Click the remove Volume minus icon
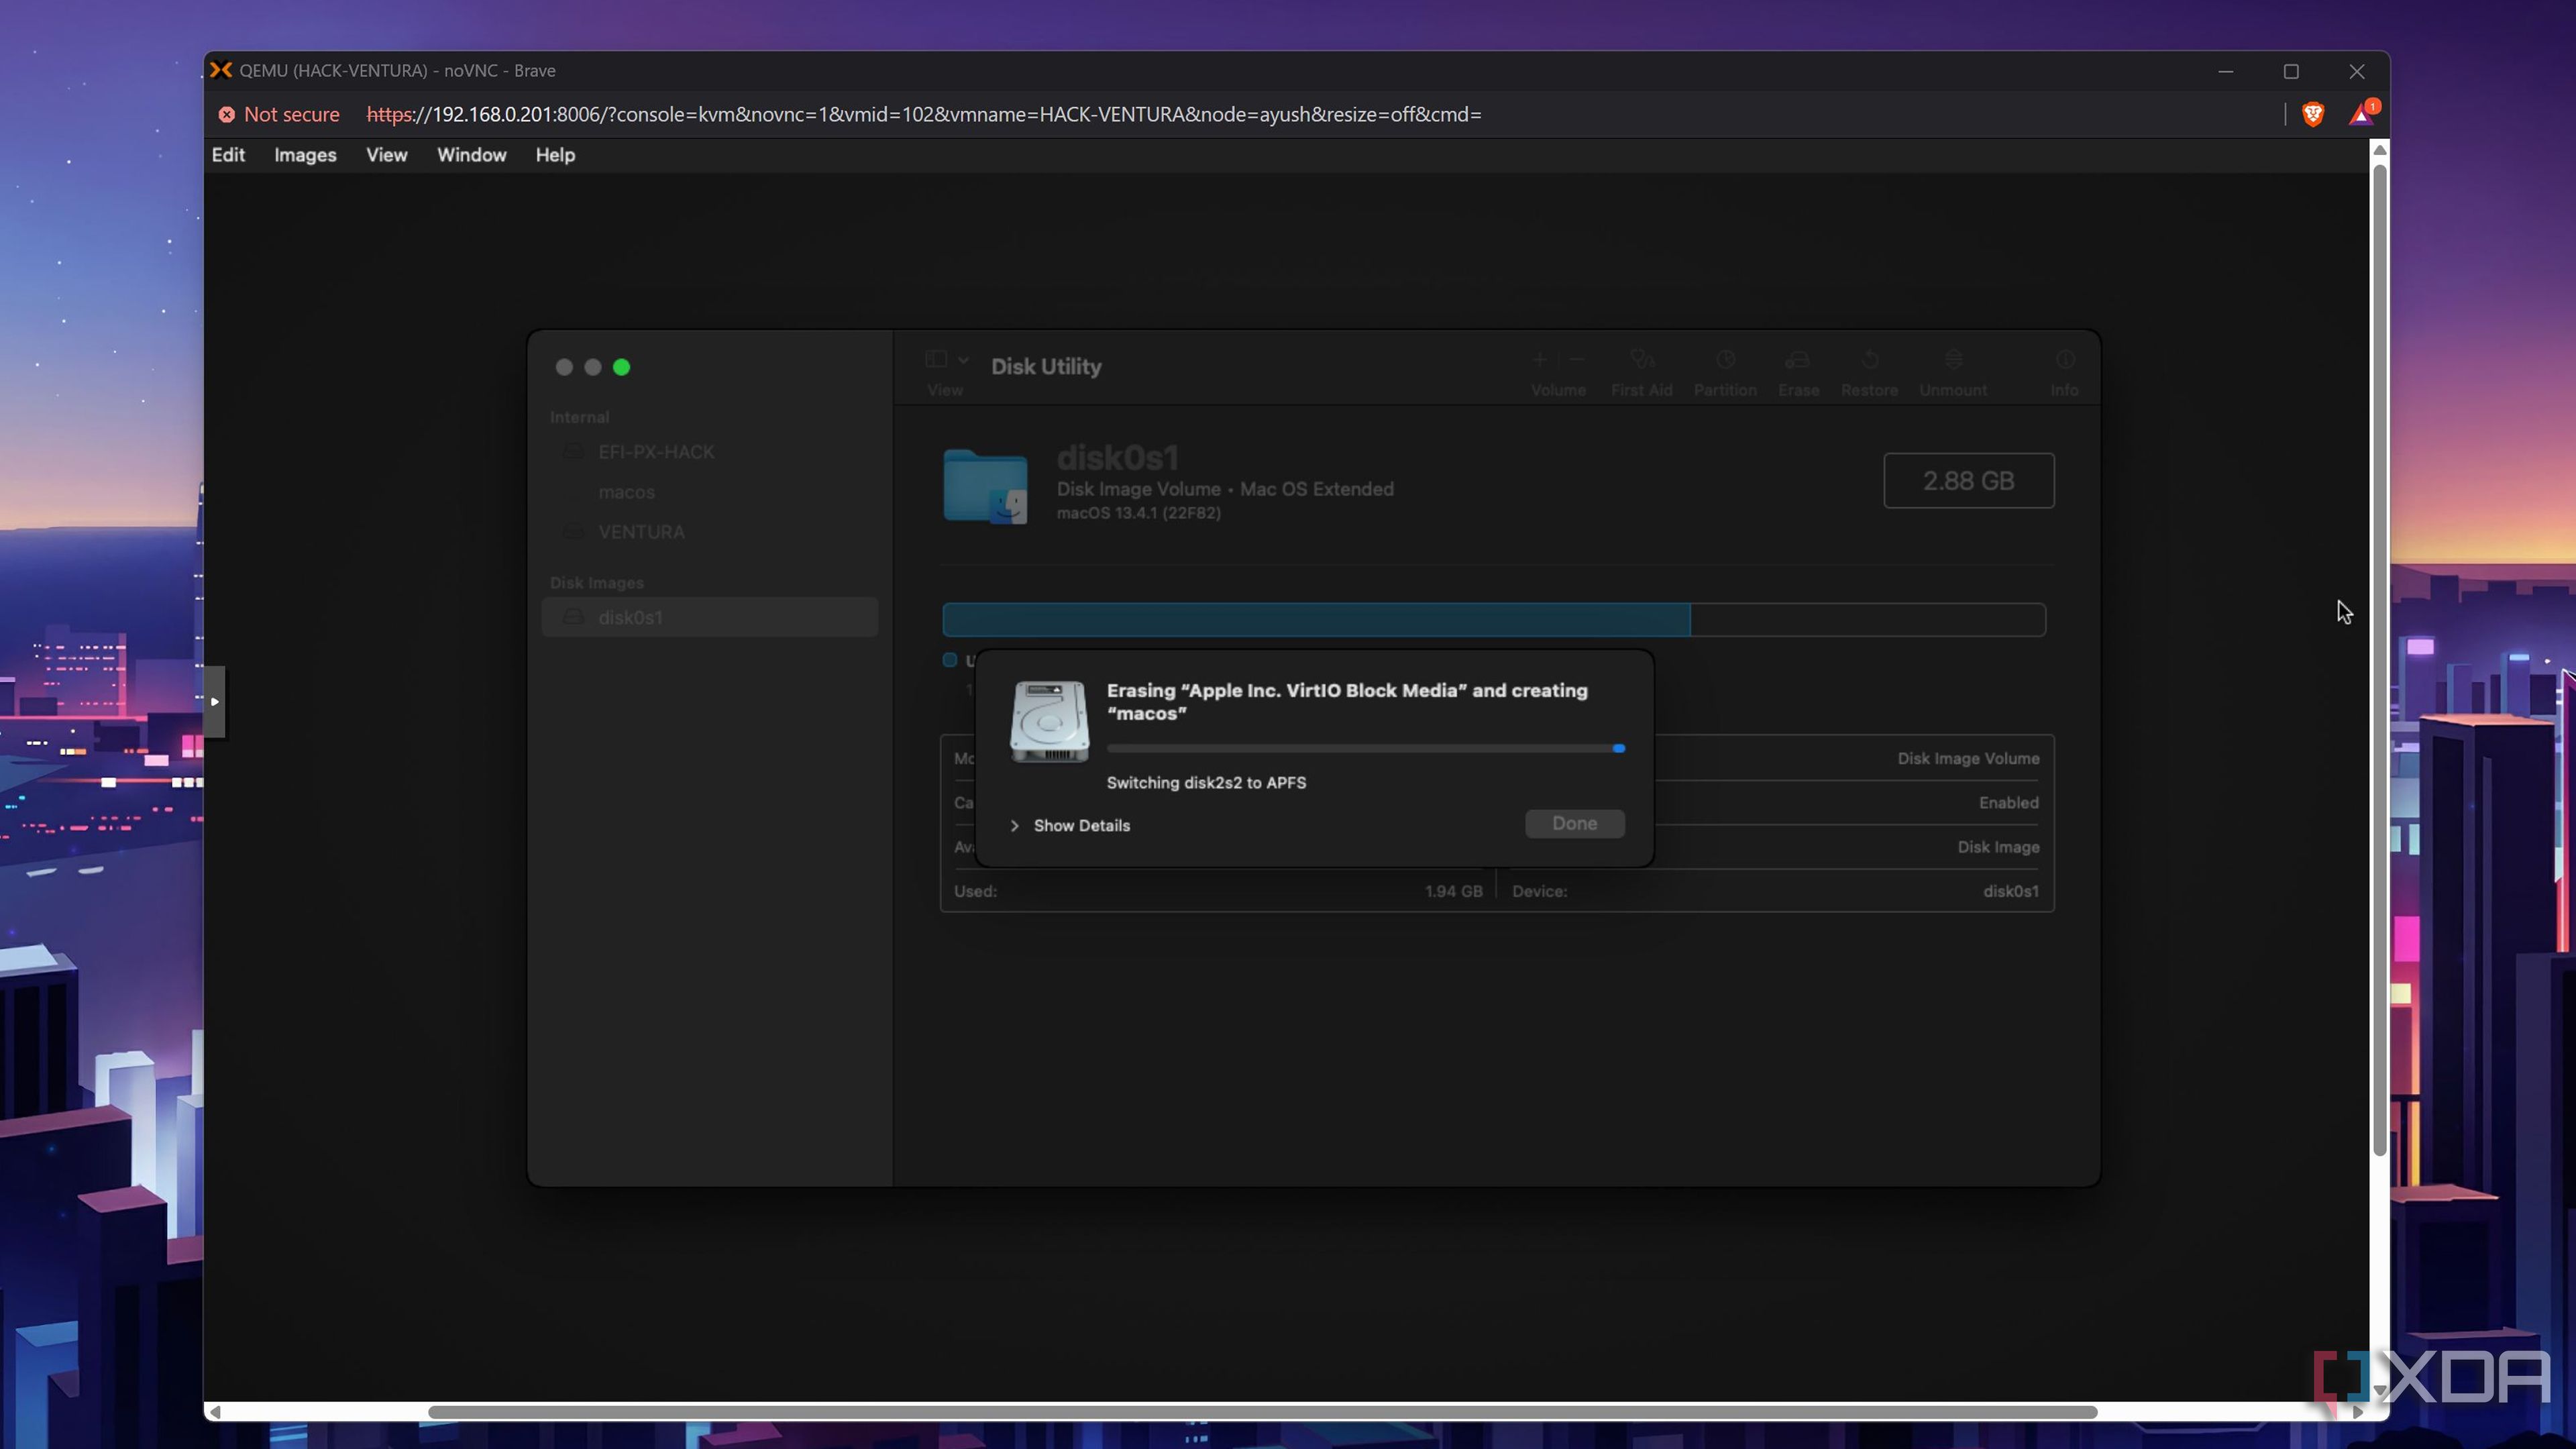 click(x=1577, y=359)
